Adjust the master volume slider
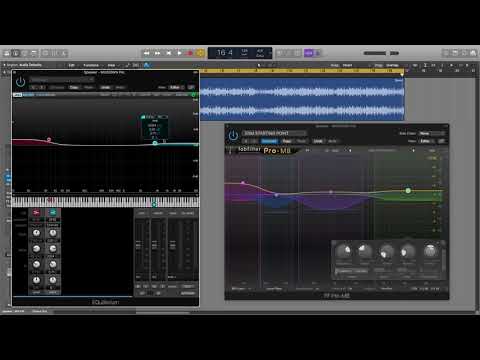This screenshot has width=480, height=360. 381,53
